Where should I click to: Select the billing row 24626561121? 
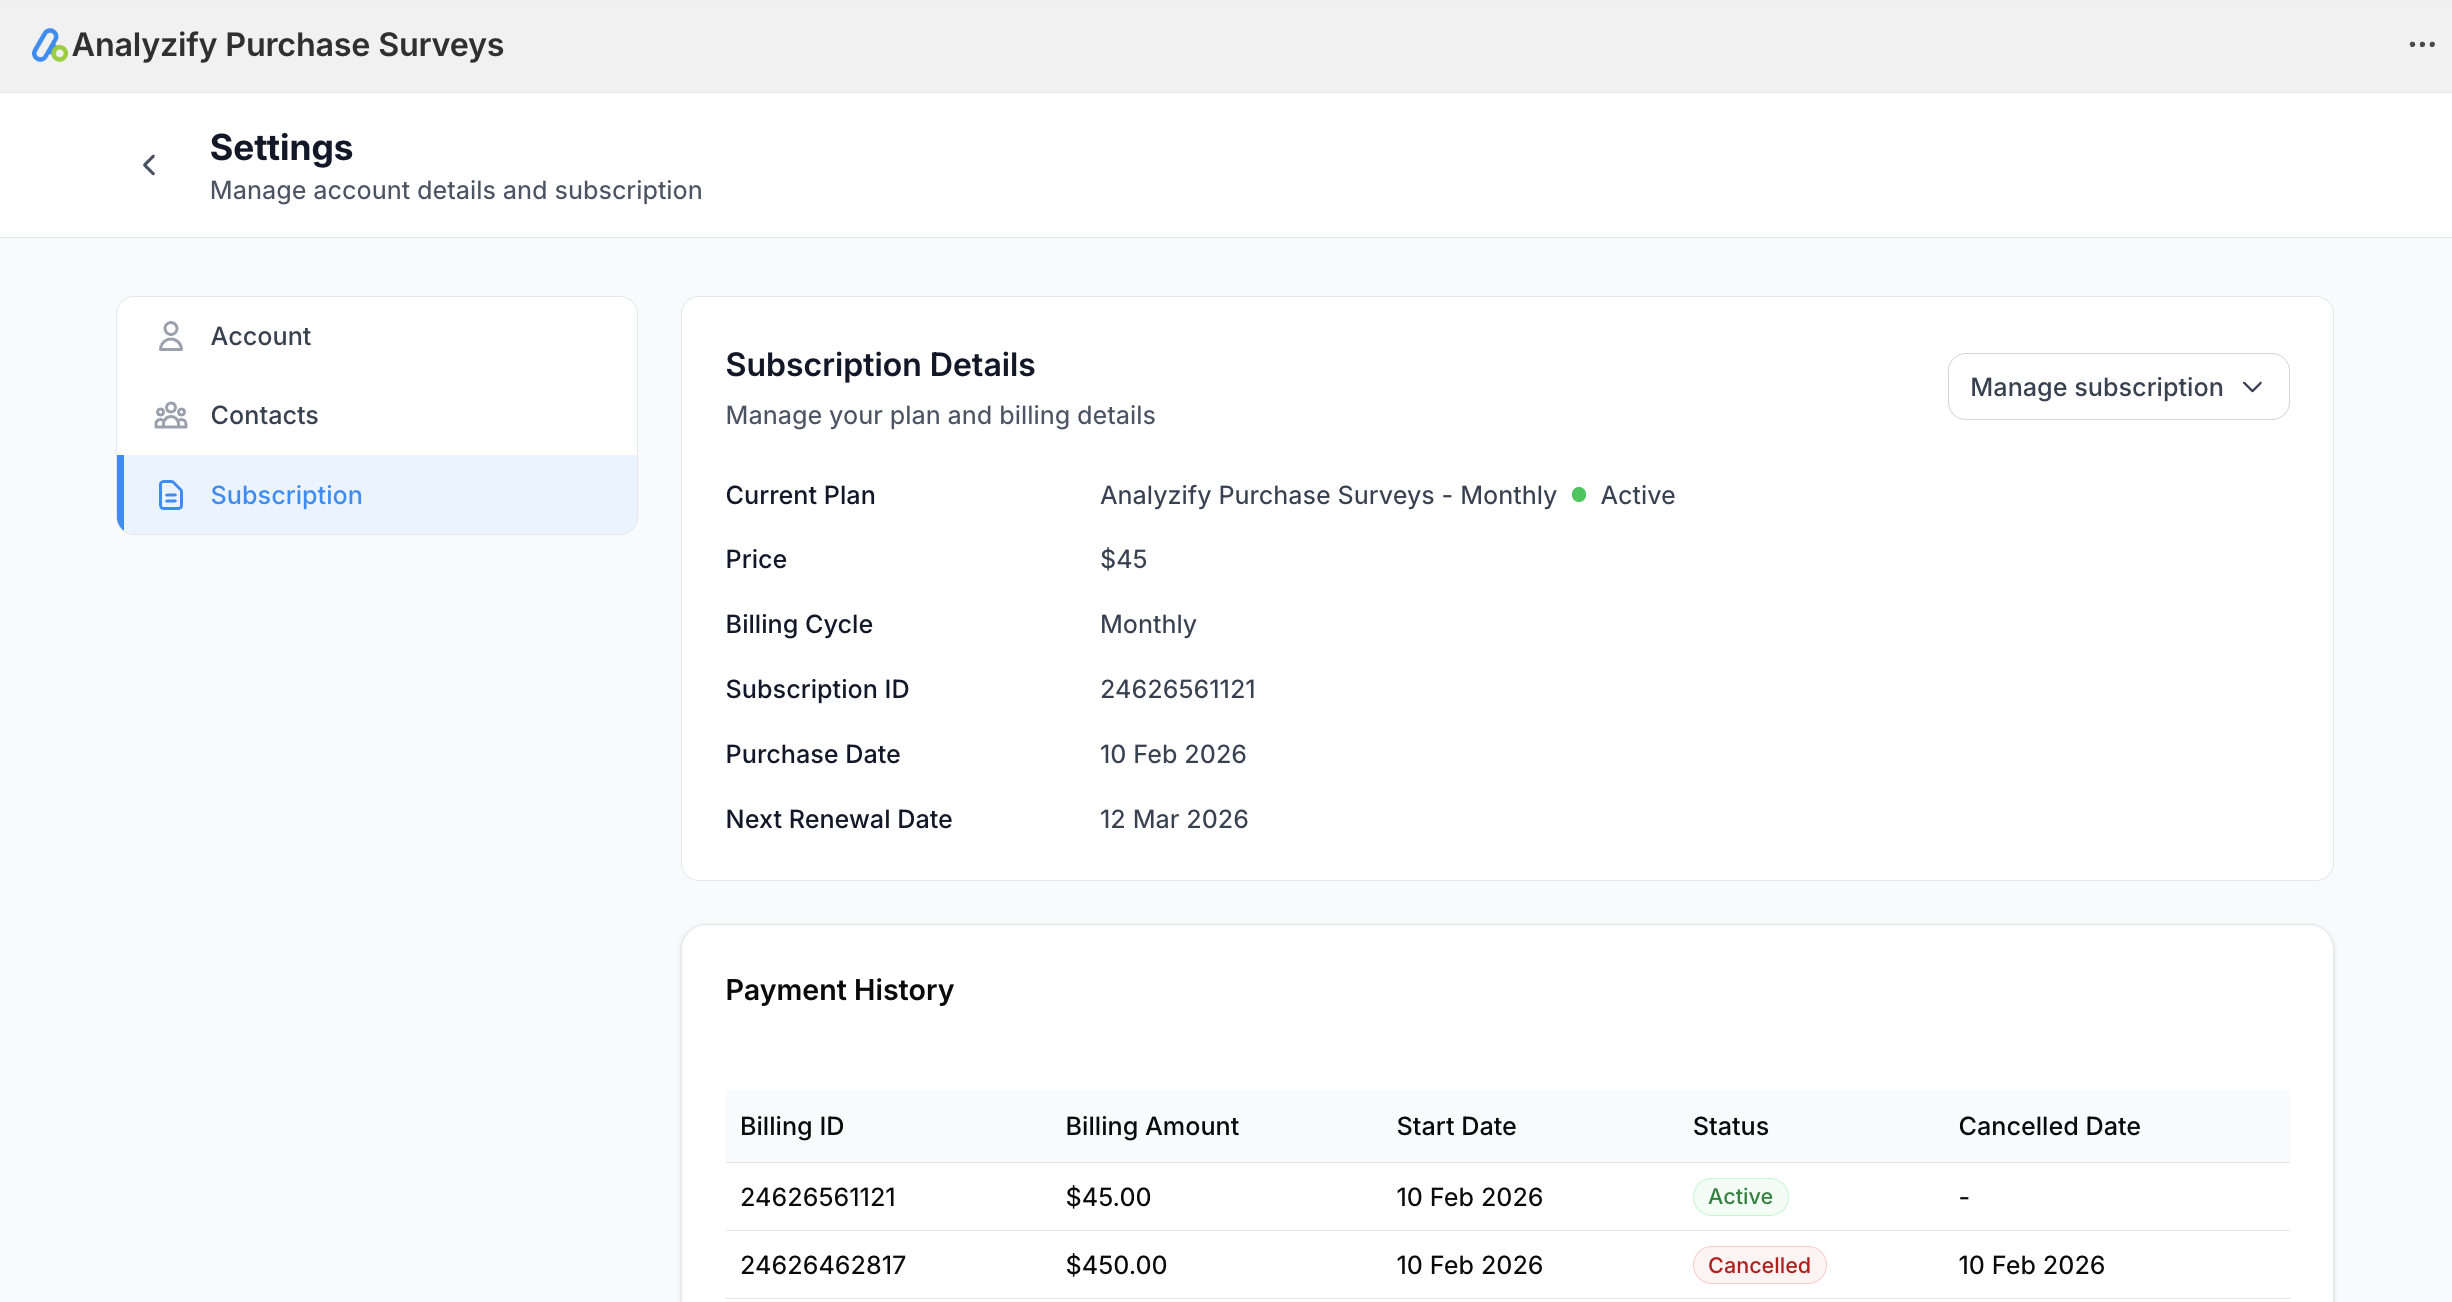coord(817,1196)
